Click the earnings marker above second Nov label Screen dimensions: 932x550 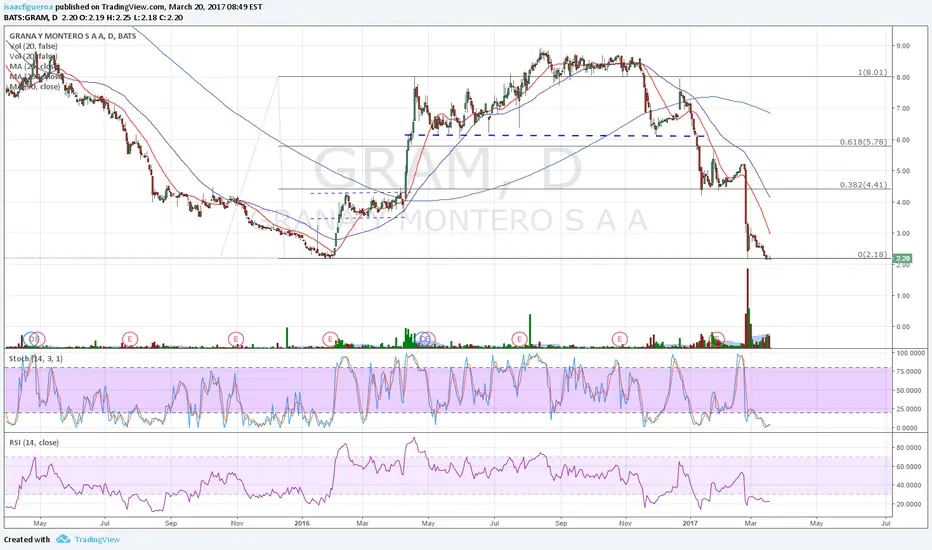click(620, 339)
